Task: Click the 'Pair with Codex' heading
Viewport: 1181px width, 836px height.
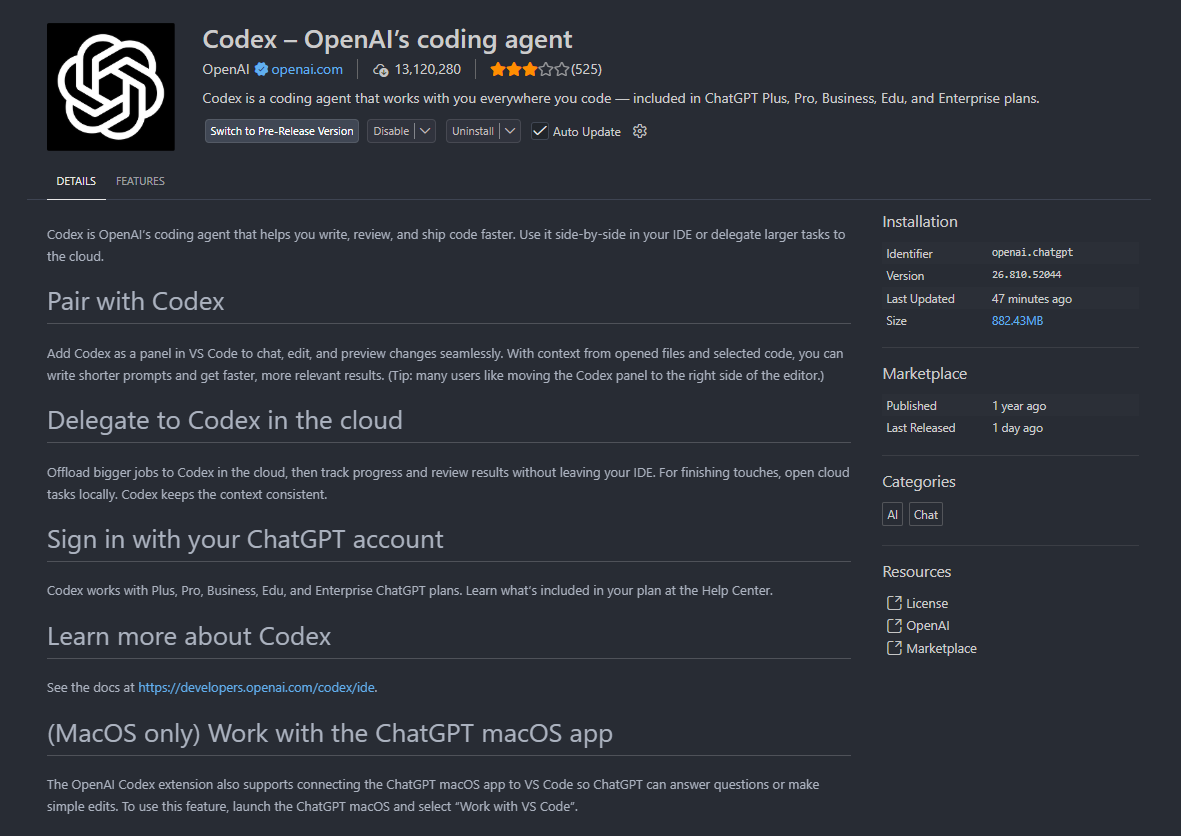Action: 136,301
